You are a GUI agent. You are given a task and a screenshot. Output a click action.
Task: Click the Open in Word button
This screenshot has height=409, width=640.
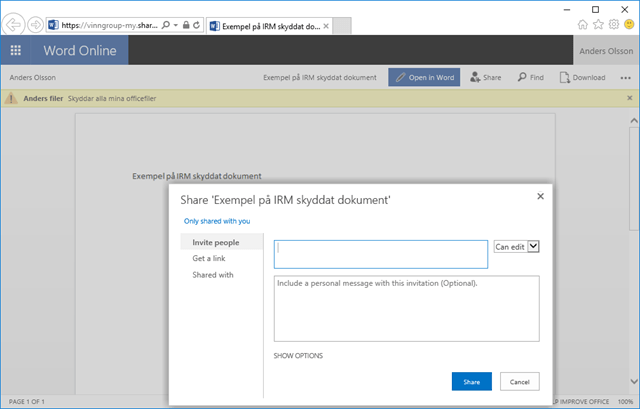(x=425, y=77)
